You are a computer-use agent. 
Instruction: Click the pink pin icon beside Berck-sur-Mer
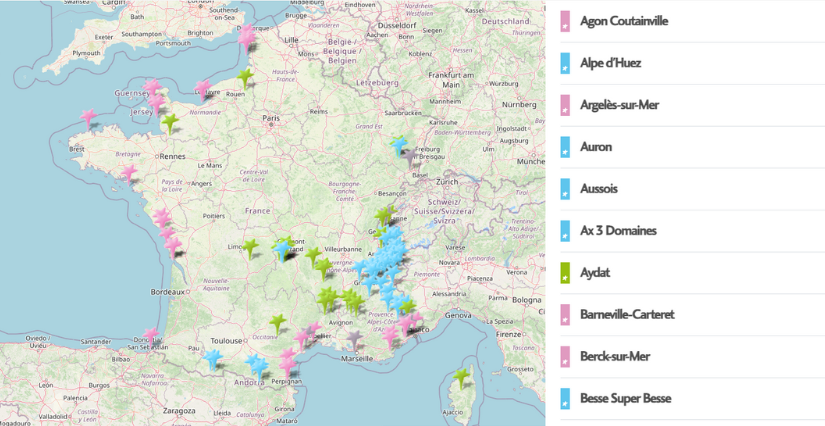[x=565, y=357]
